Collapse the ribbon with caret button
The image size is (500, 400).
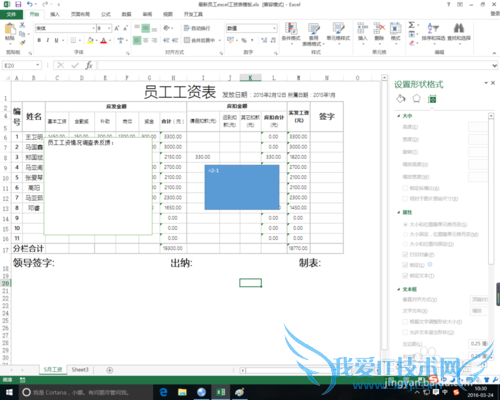point(494,53)
